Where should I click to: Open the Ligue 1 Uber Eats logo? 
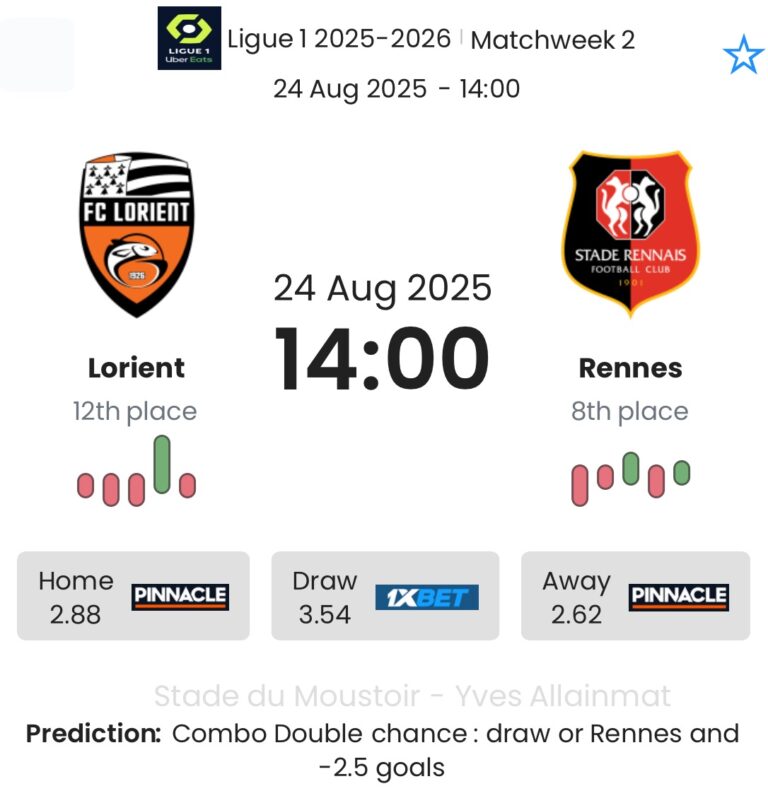click(189, 38)
